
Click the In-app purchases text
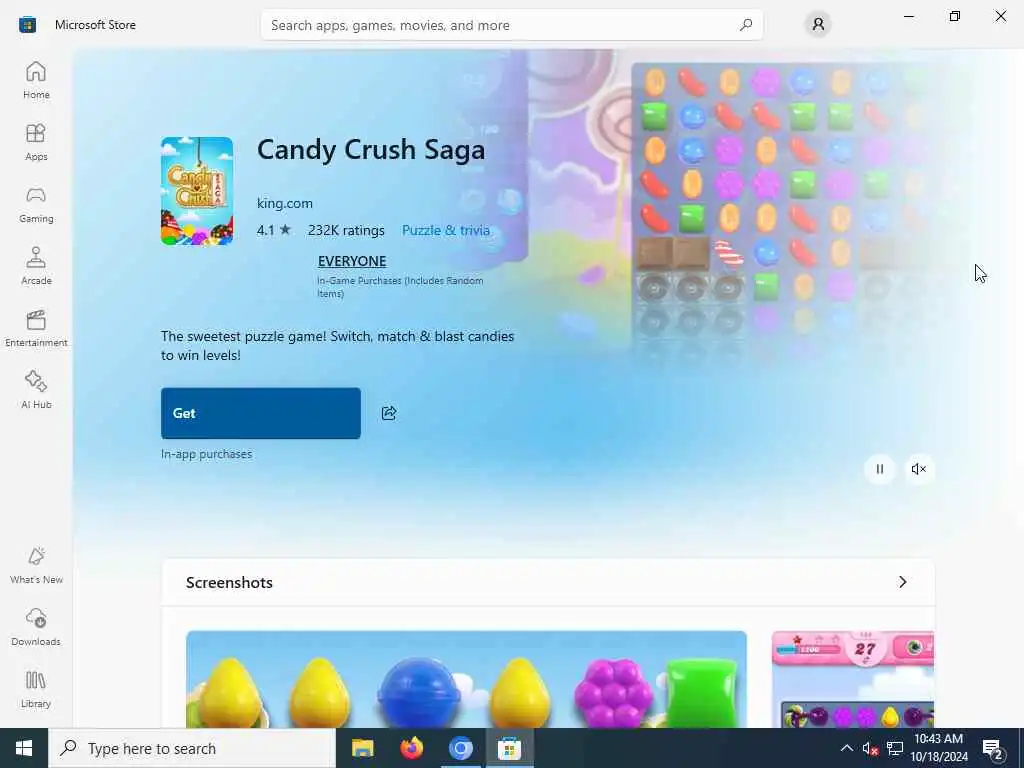[206, 454]
